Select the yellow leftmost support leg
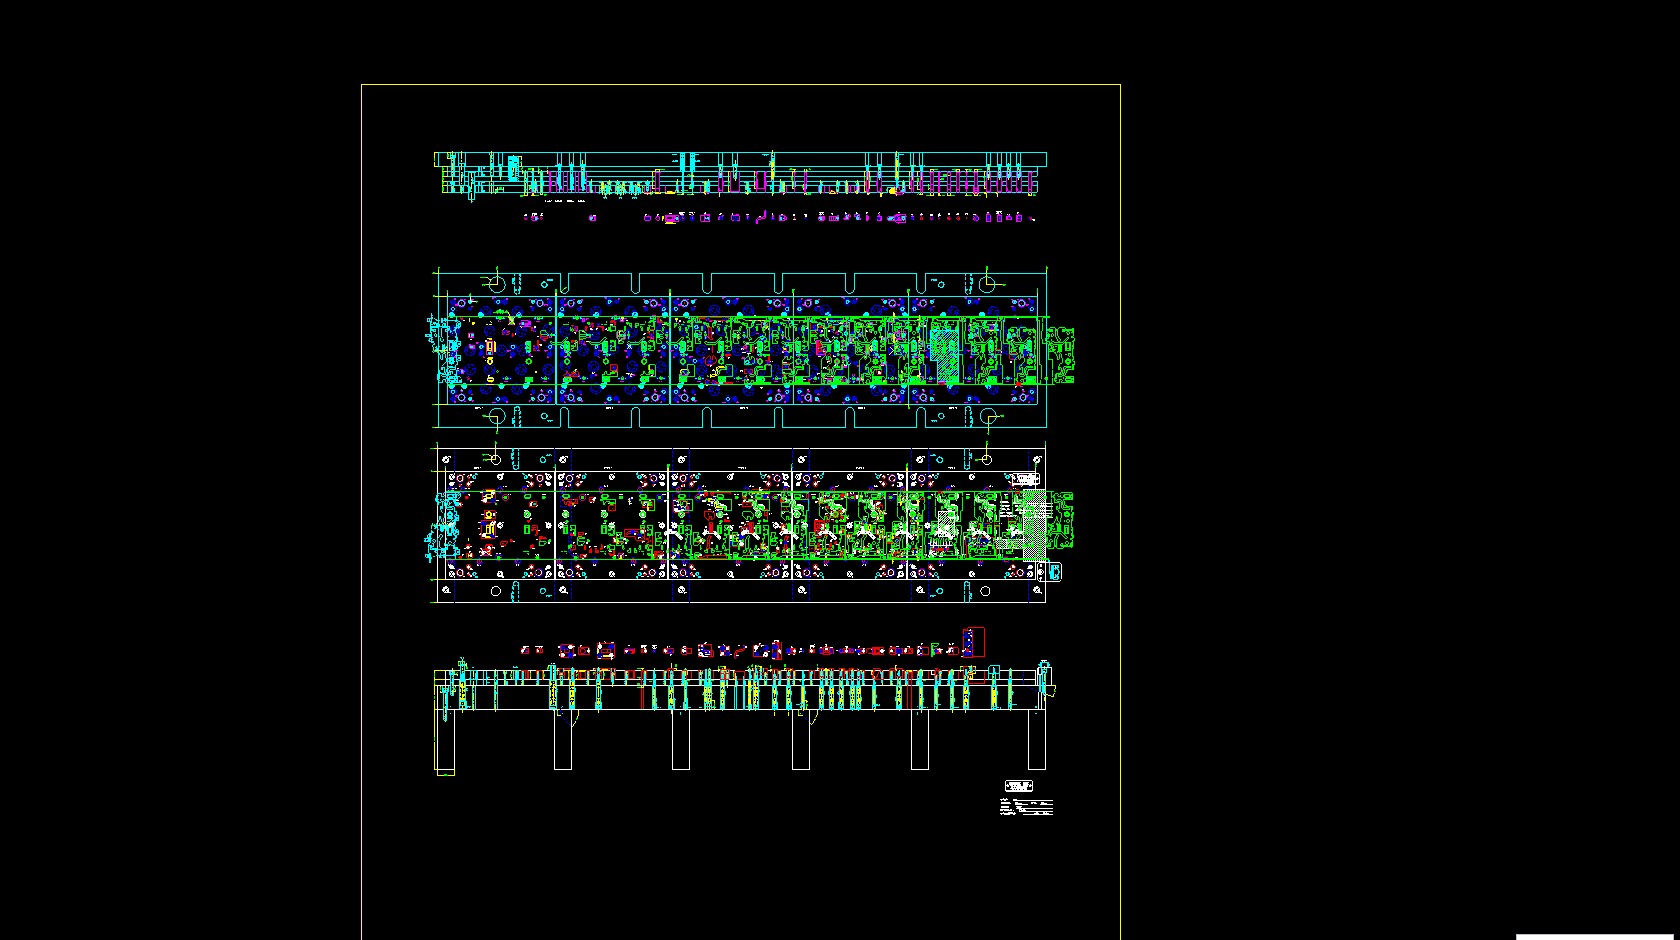 coord(445,740)
